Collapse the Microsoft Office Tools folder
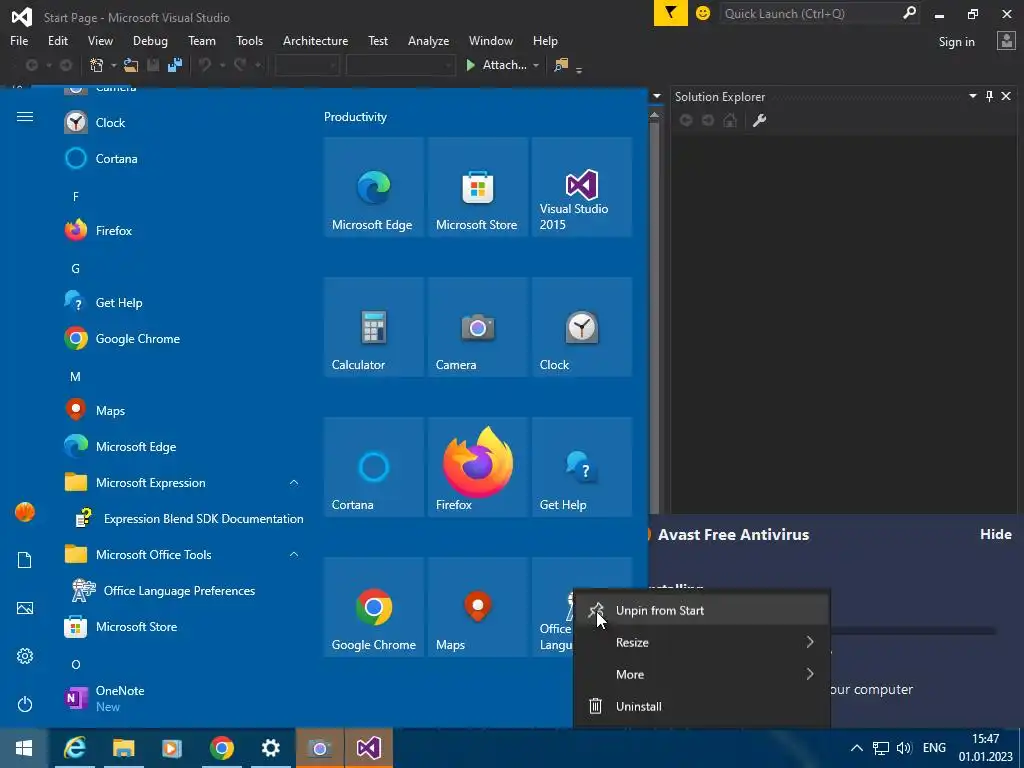1024x768 pixels. tap(294, 554)
